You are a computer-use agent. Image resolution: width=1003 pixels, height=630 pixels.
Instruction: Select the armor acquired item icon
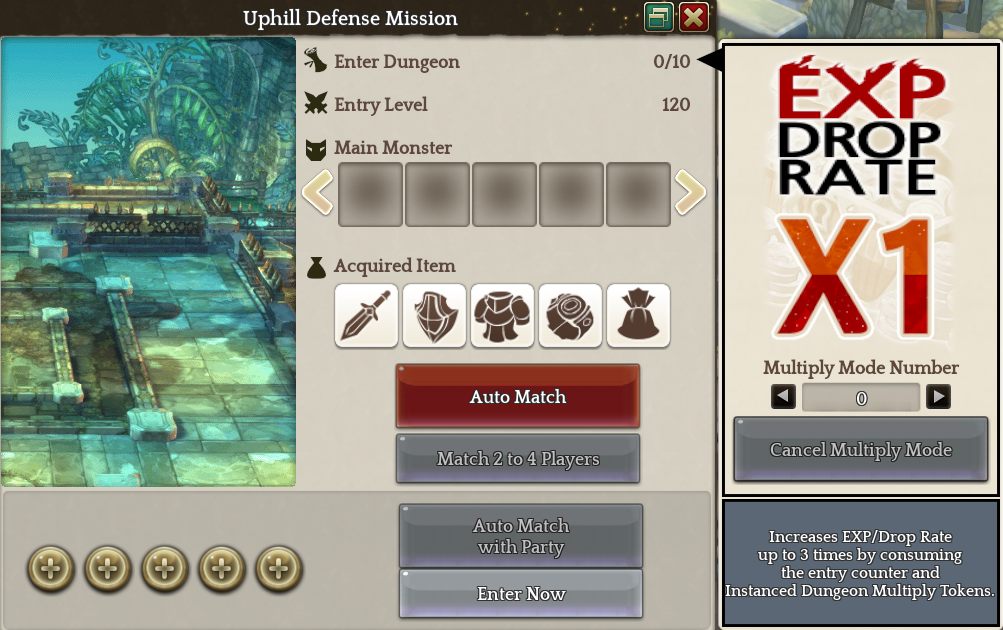pos(502,316)
